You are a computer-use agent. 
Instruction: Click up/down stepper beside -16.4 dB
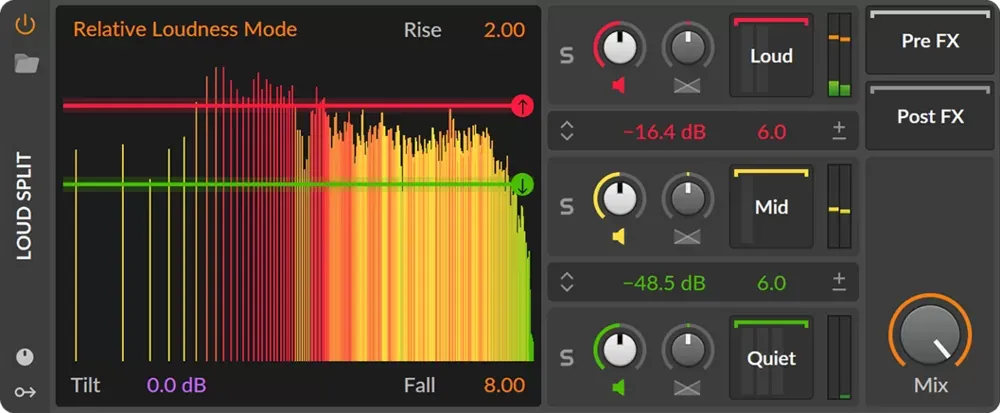pyautogui.click(x=566, y=132)
